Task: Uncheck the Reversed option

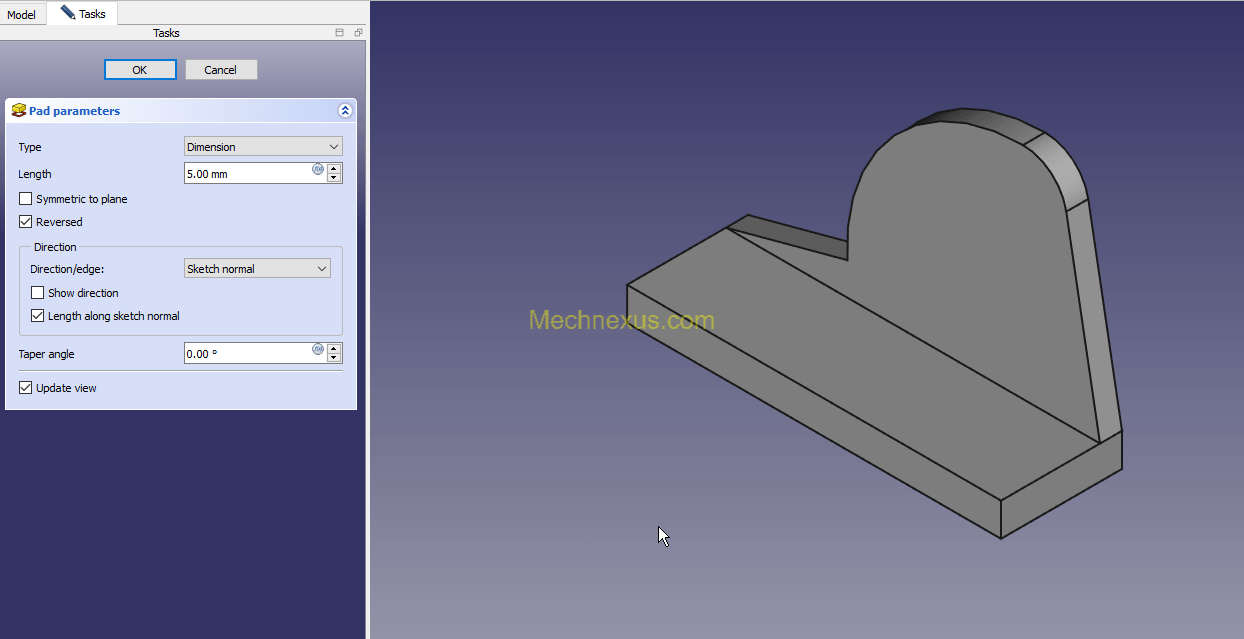Action: [26, 222]
